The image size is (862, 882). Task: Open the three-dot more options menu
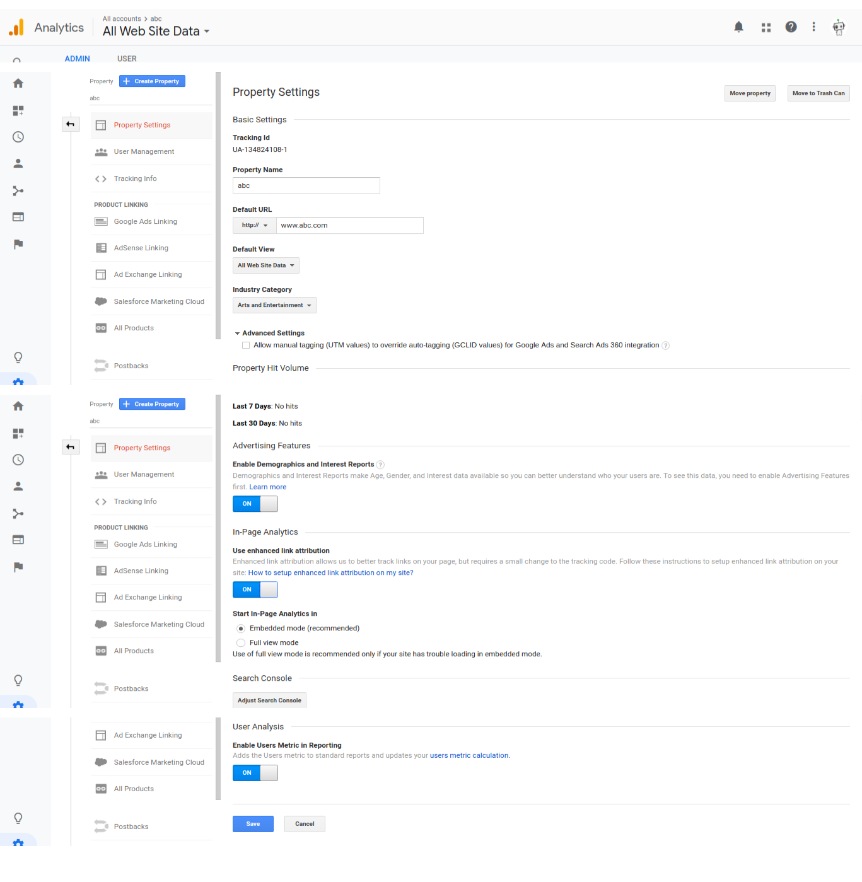(x=814, y=27)
